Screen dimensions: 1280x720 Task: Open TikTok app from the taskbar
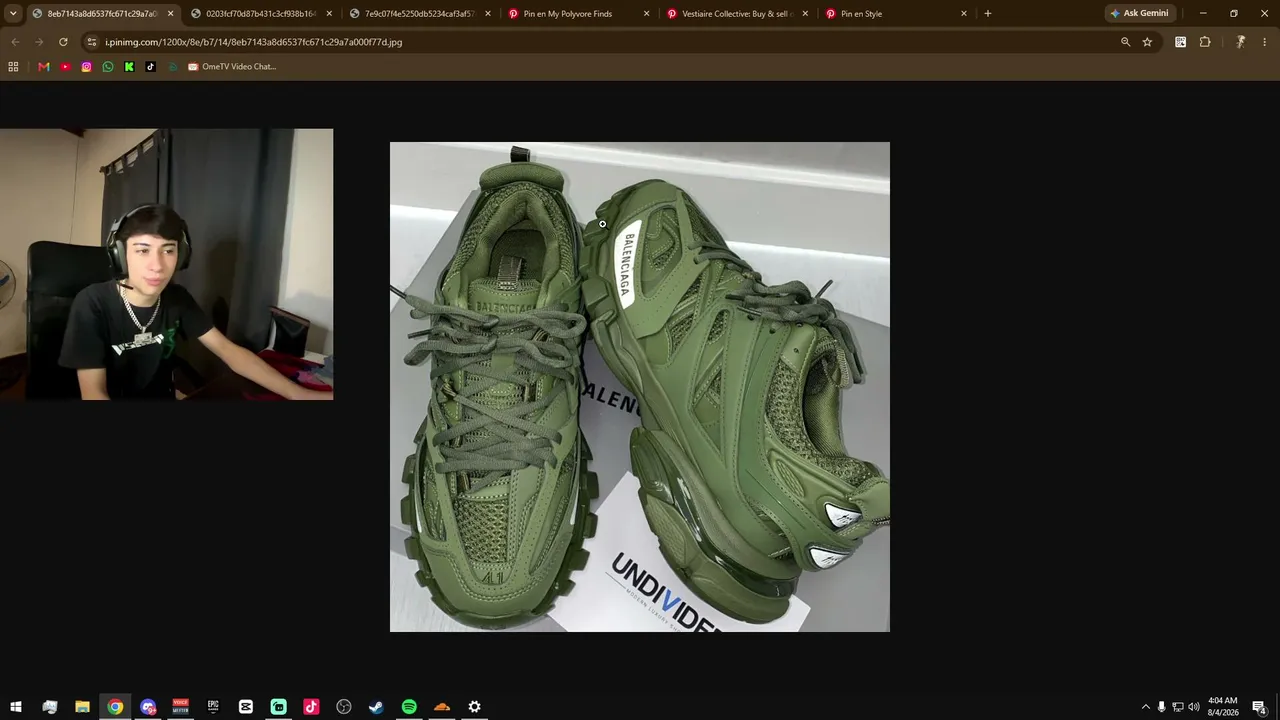coord(311,707)
